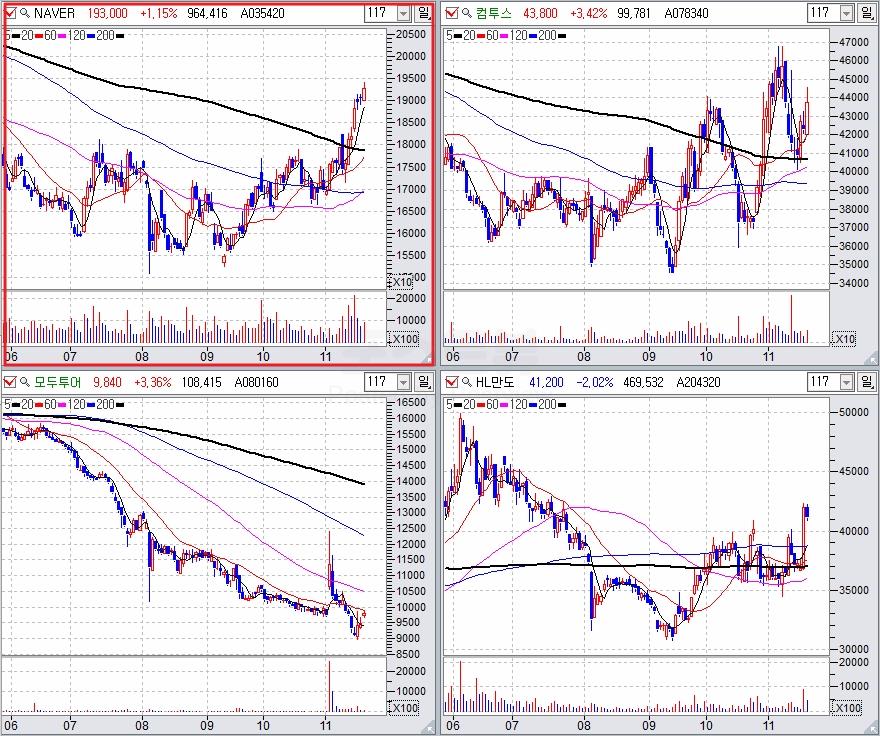880x736 pixels.
Task: Uncheck the NAVER chart checkbox
Action: click(x=10, y=14)
